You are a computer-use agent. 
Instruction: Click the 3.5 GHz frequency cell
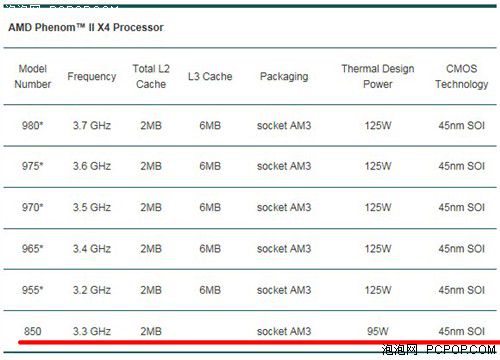pyautogui.click(x=92, y=207)
